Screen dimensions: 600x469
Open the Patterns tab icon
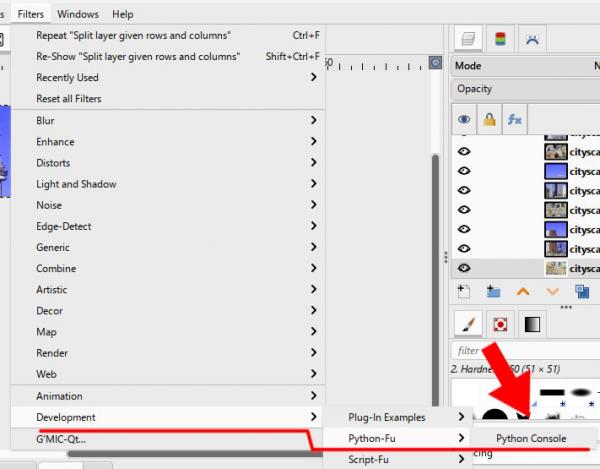click(500, 324)
